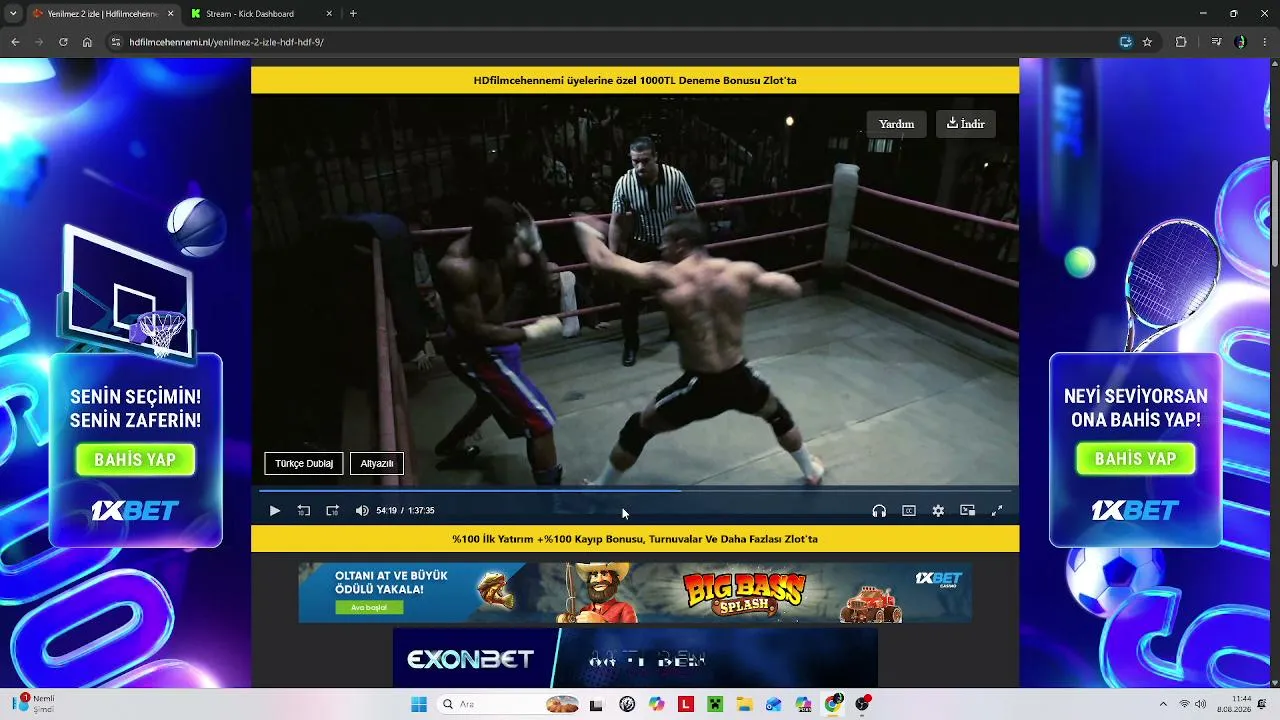Screen dimensions: 1280x720
Task: Open the Big Bass Splash ad banner
Action: click(x=635, y=592)
